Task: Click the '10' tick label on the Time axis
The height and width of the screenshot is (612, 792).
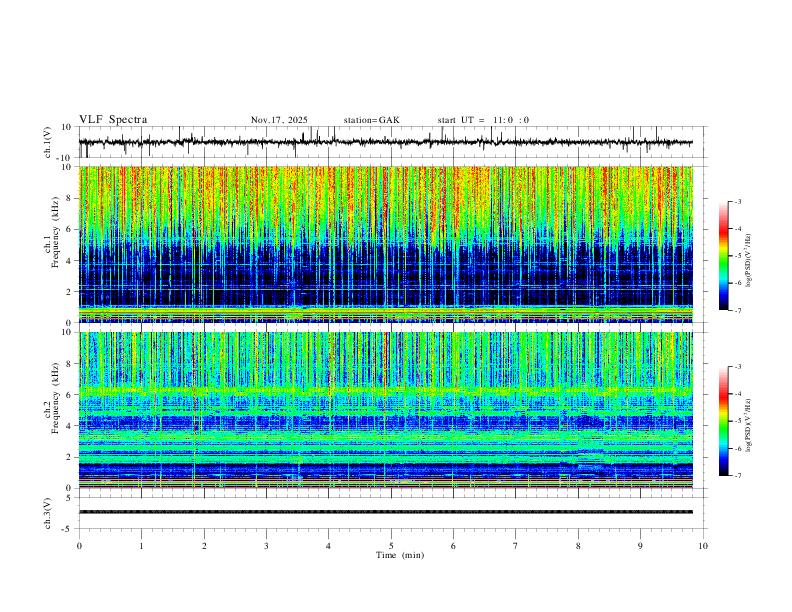Action: coord(703,546)
